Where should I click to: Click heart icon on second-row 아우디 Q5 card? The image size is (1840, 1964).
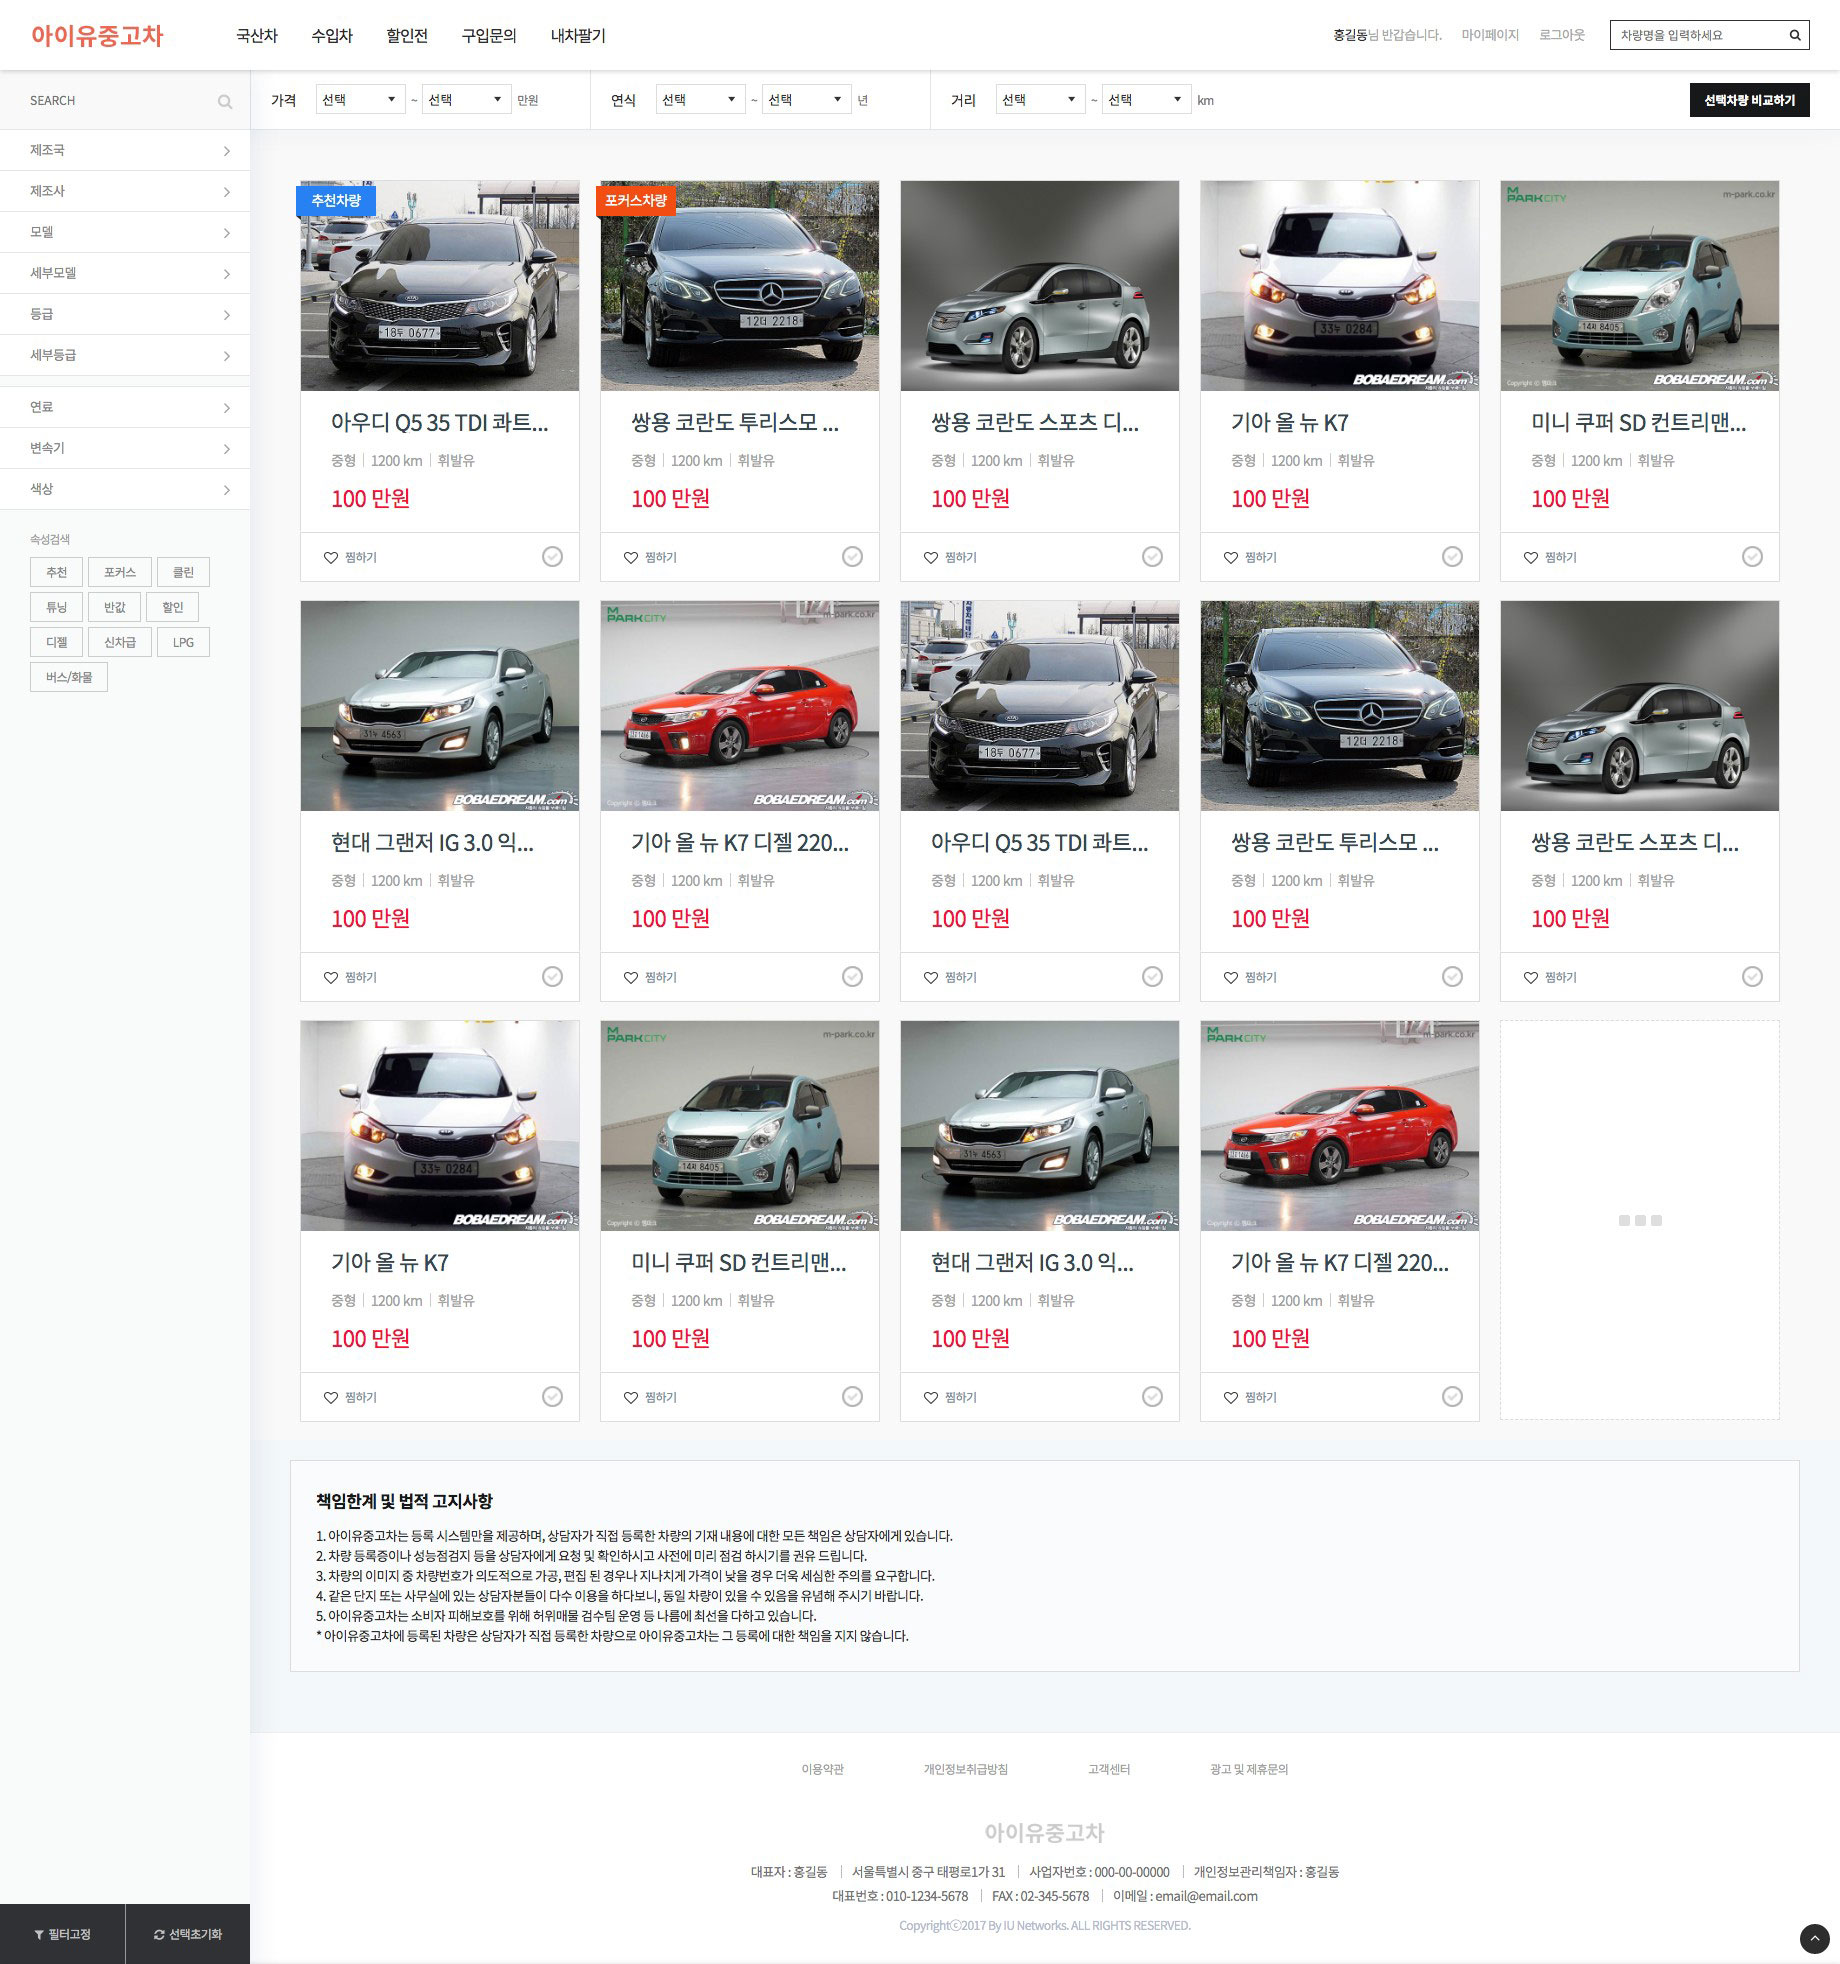point(931,977)
